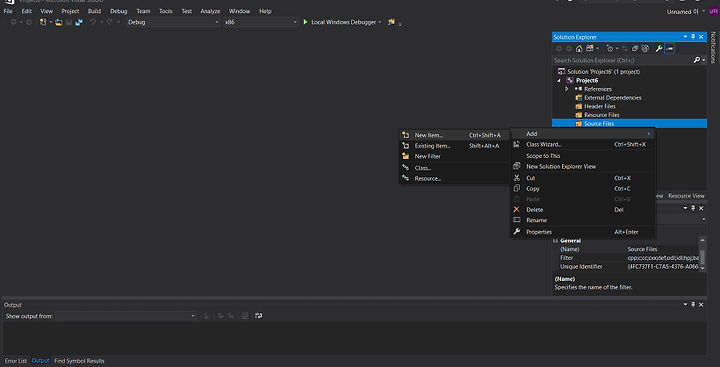This screenshot has height=367, width=720.
Task: Open the Solution Explorer window position dropdown
Action: pos(685,37)
